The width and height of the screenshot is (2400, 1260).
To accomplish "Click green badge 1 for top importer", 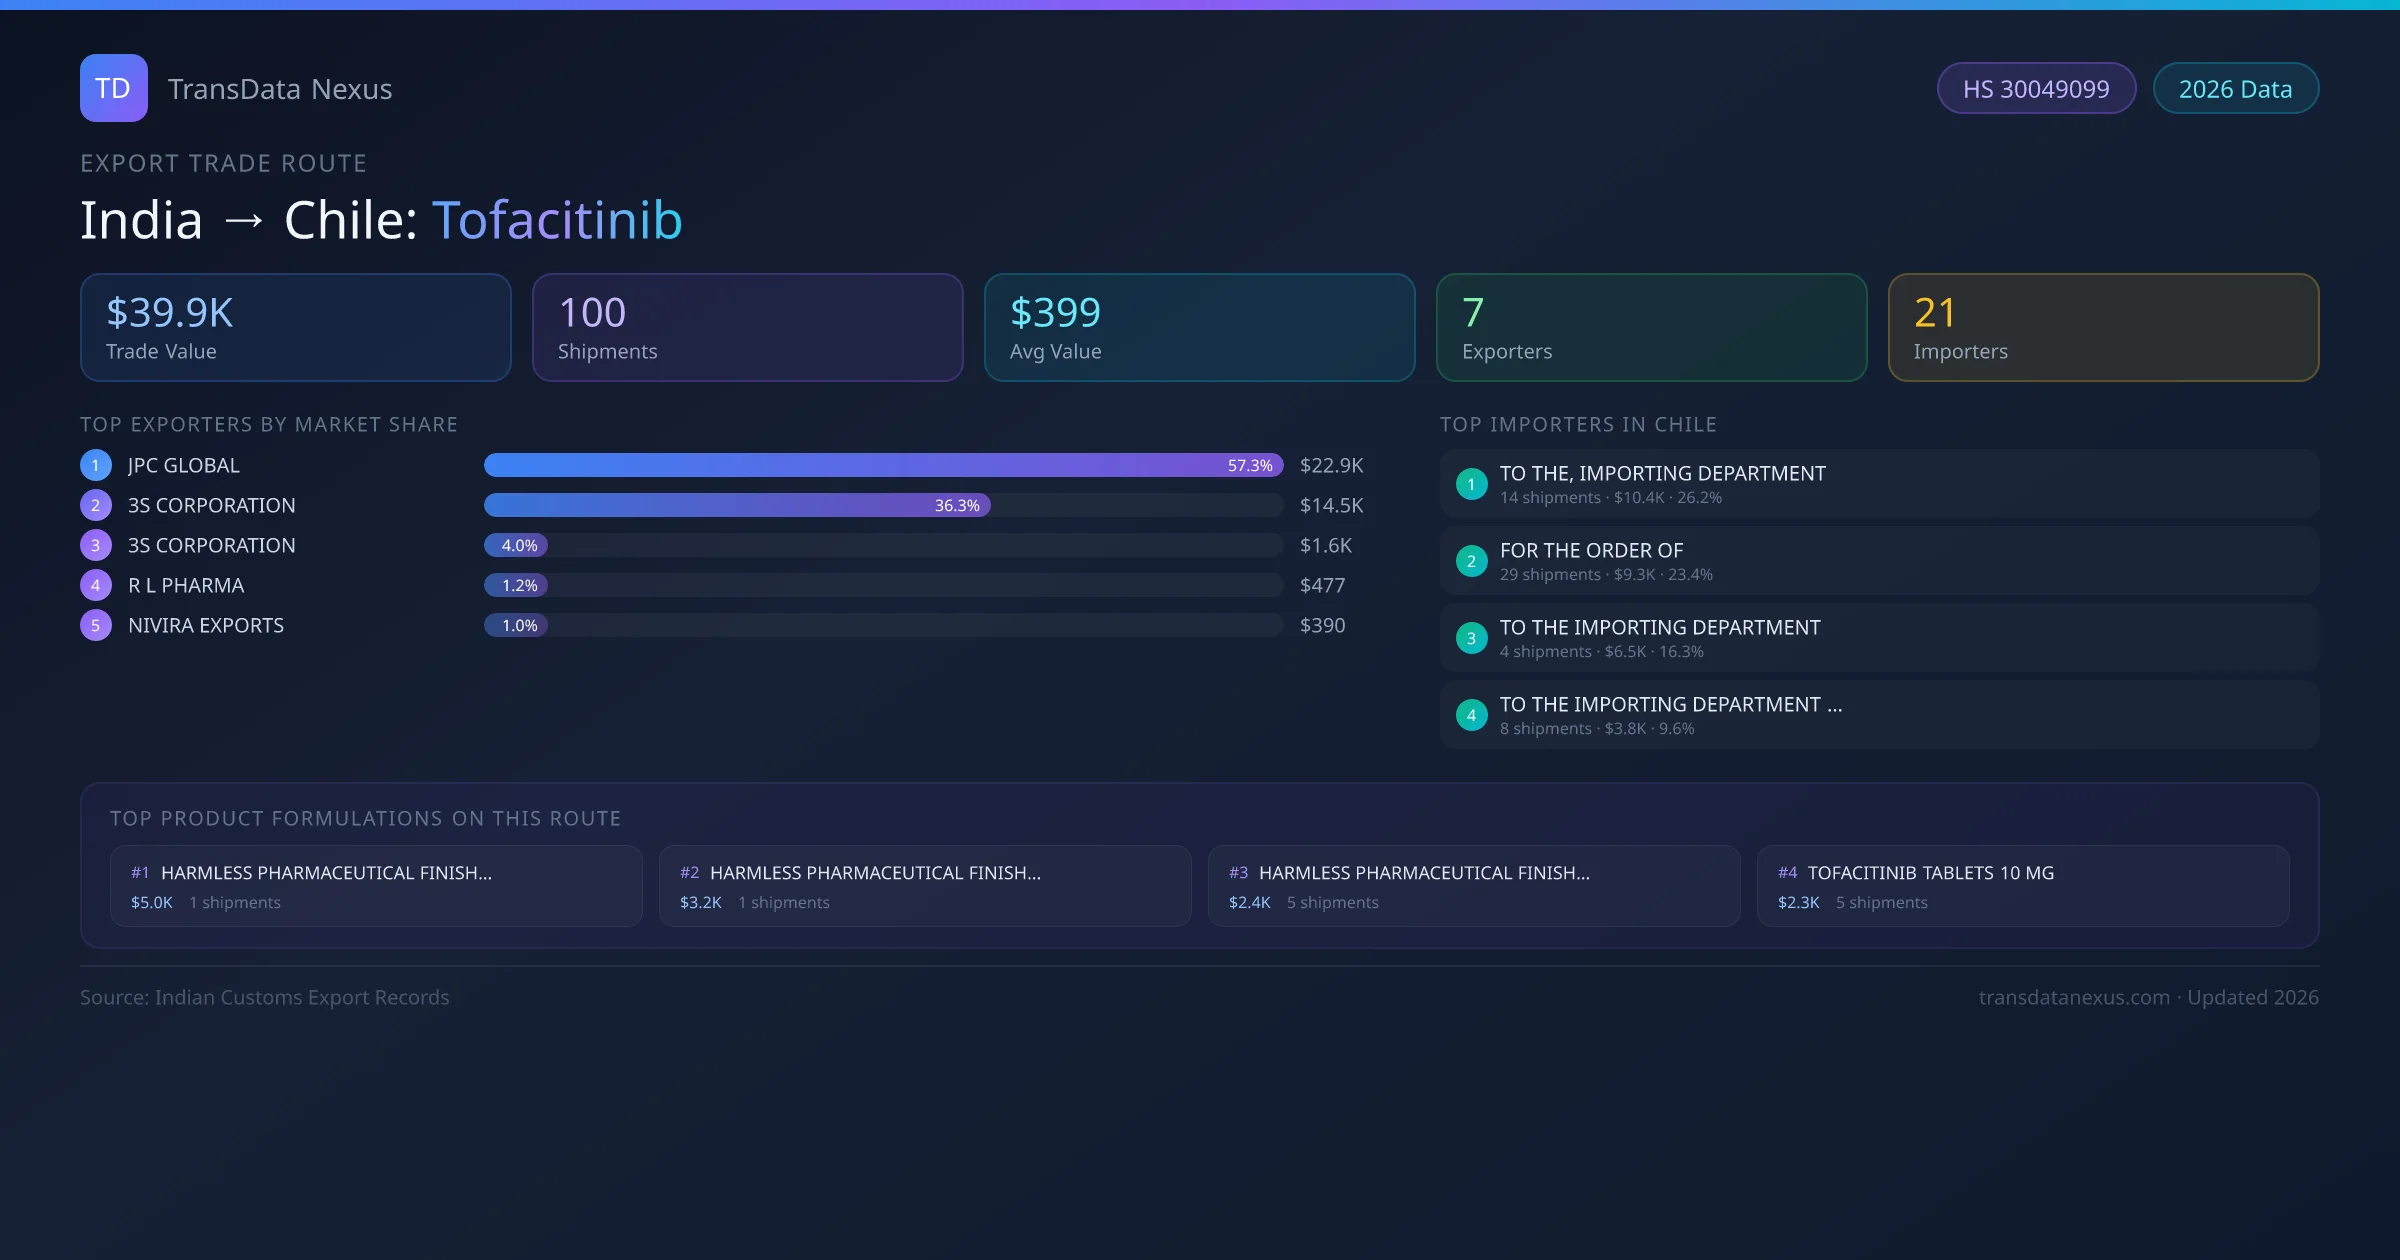I will pos(1471,484).
